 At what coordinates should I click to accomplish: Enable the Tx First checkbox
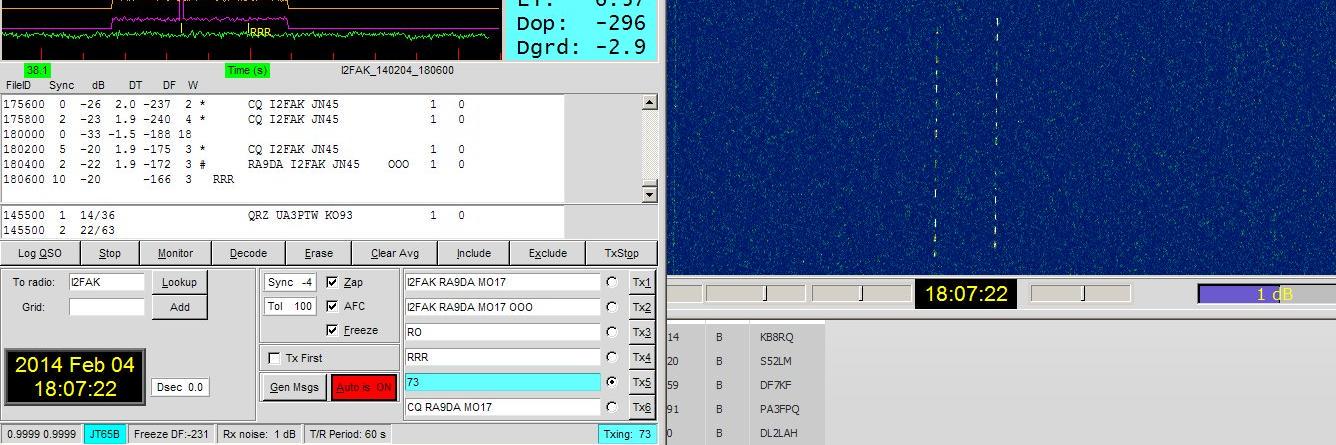point(275,358)
